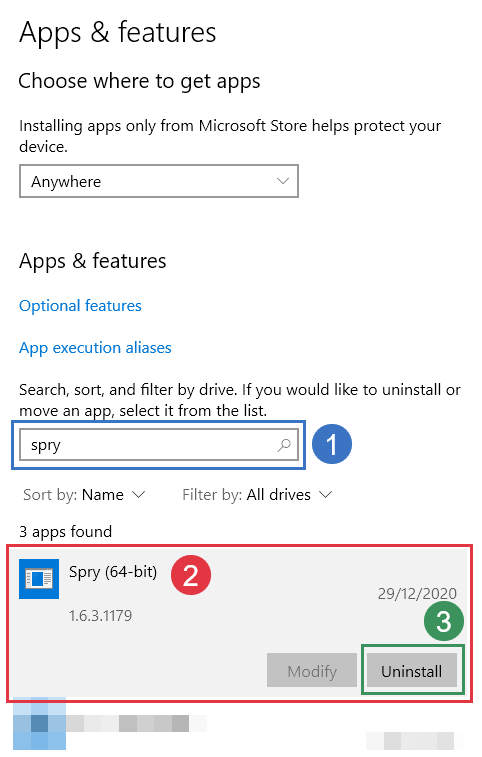The width and height of the screenshot is (482, 757).
Task: Open the Optional features link
Action: [x=80, y=306]
